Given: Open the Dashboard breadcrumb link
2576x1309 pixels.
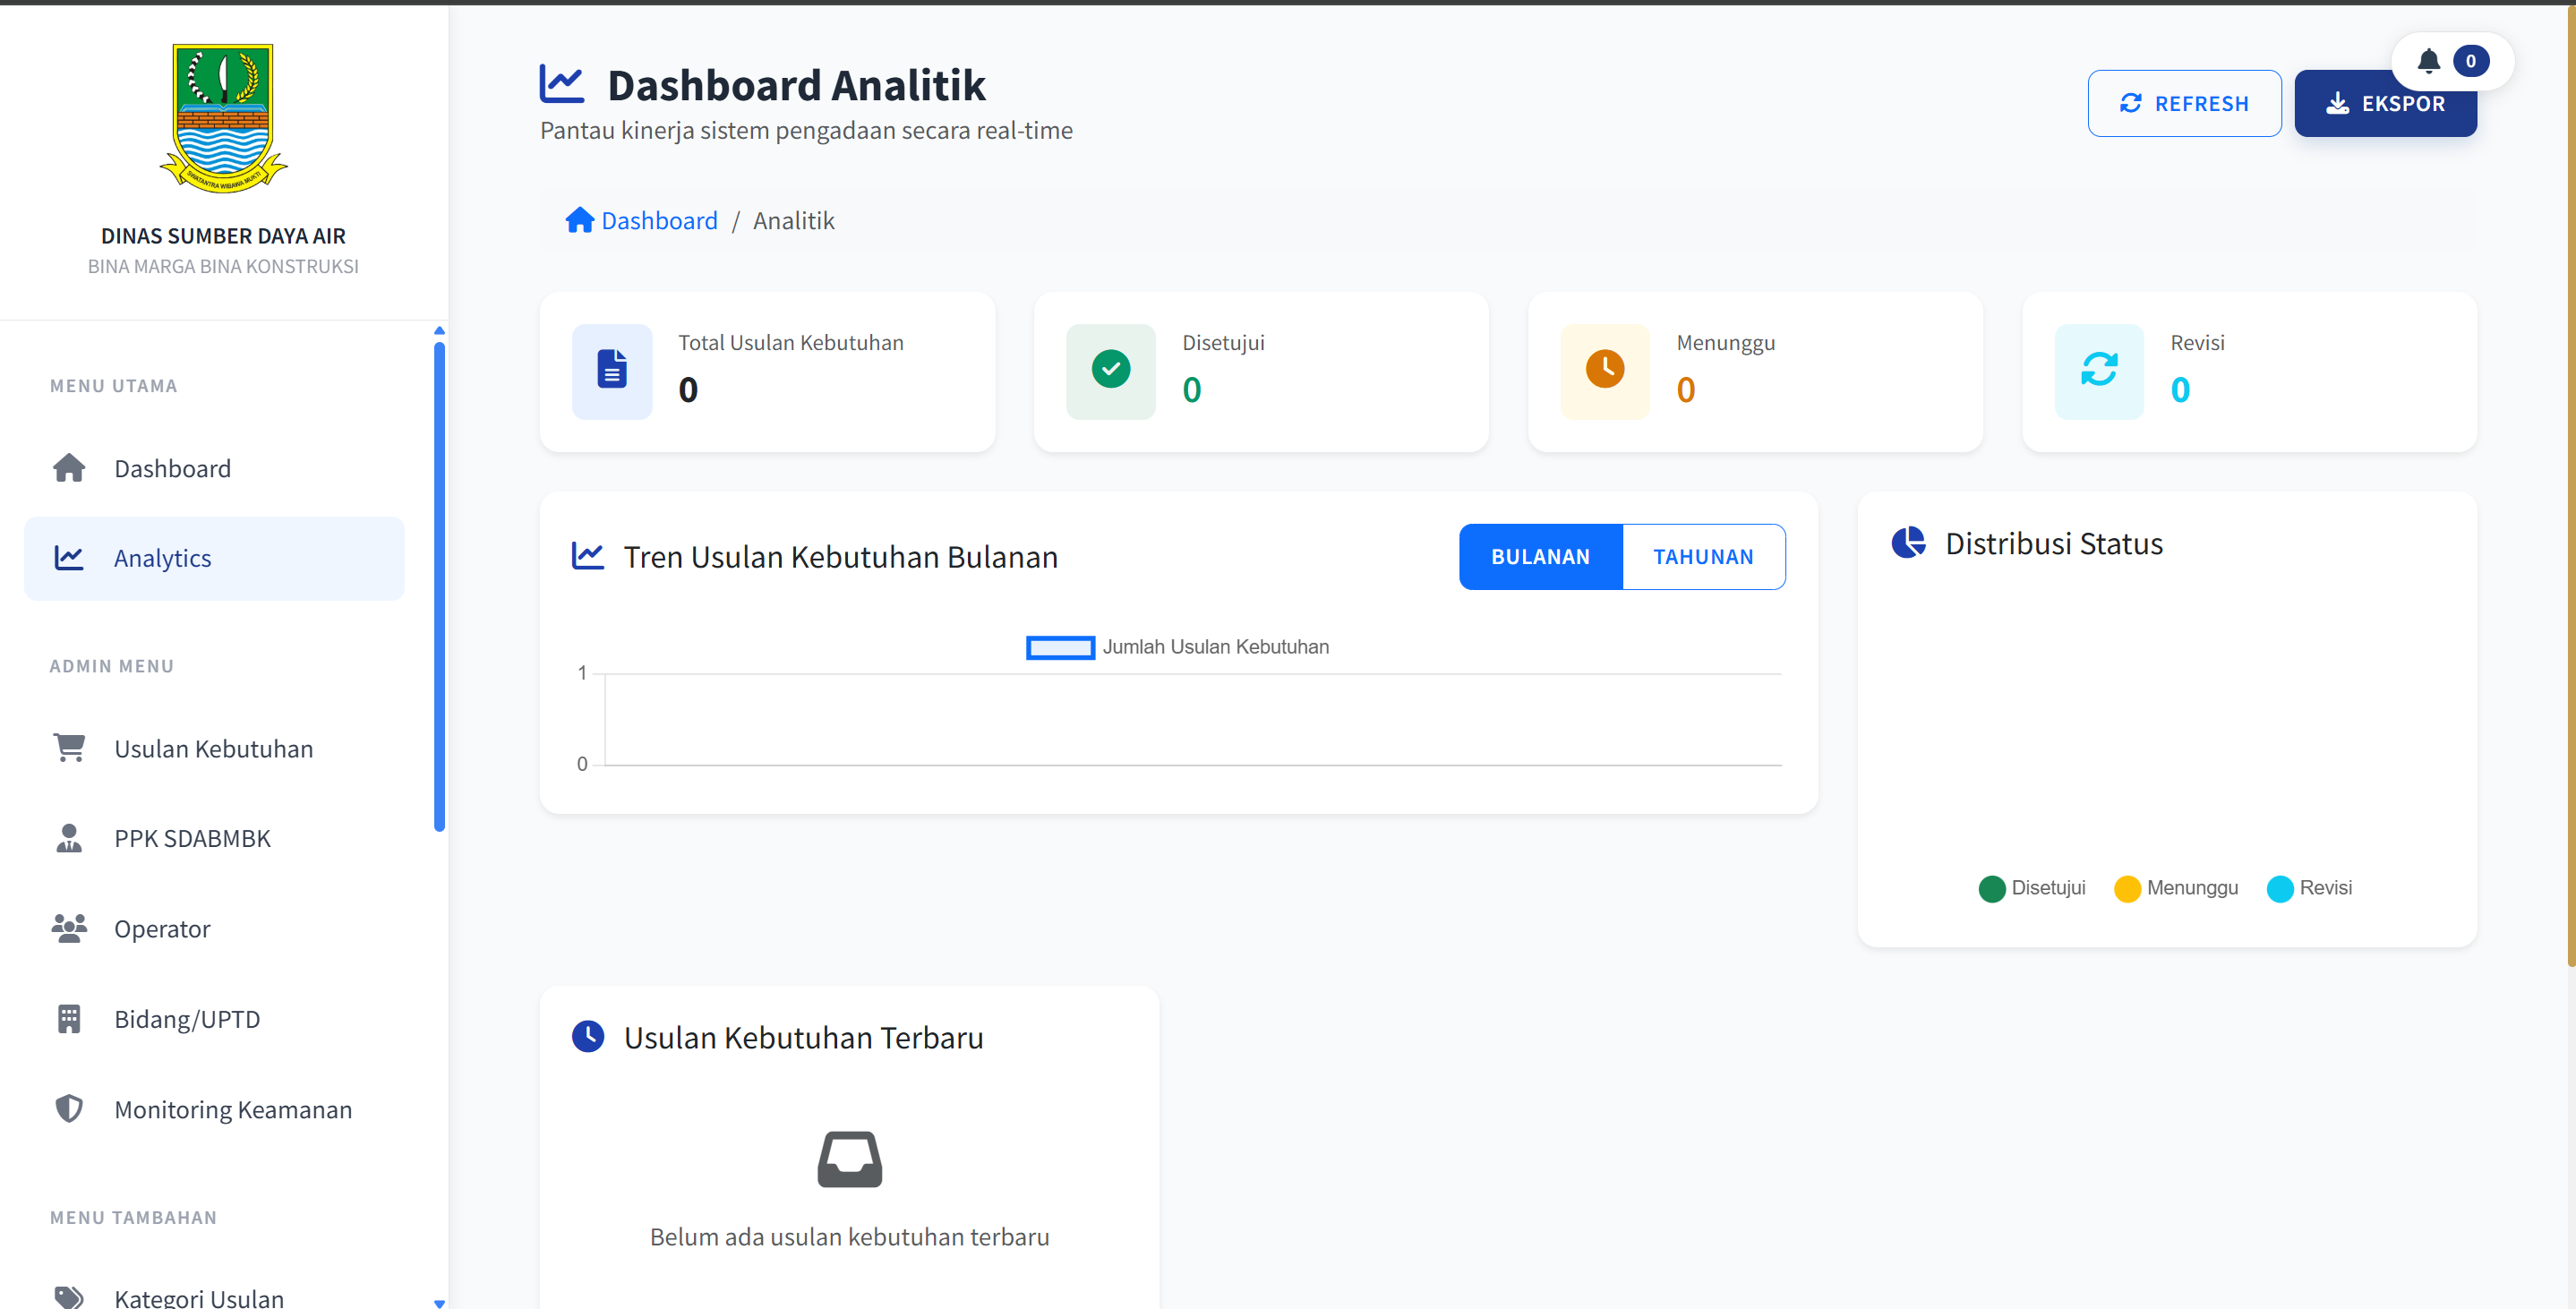Looking at the screenshot, I should point(659,220).
